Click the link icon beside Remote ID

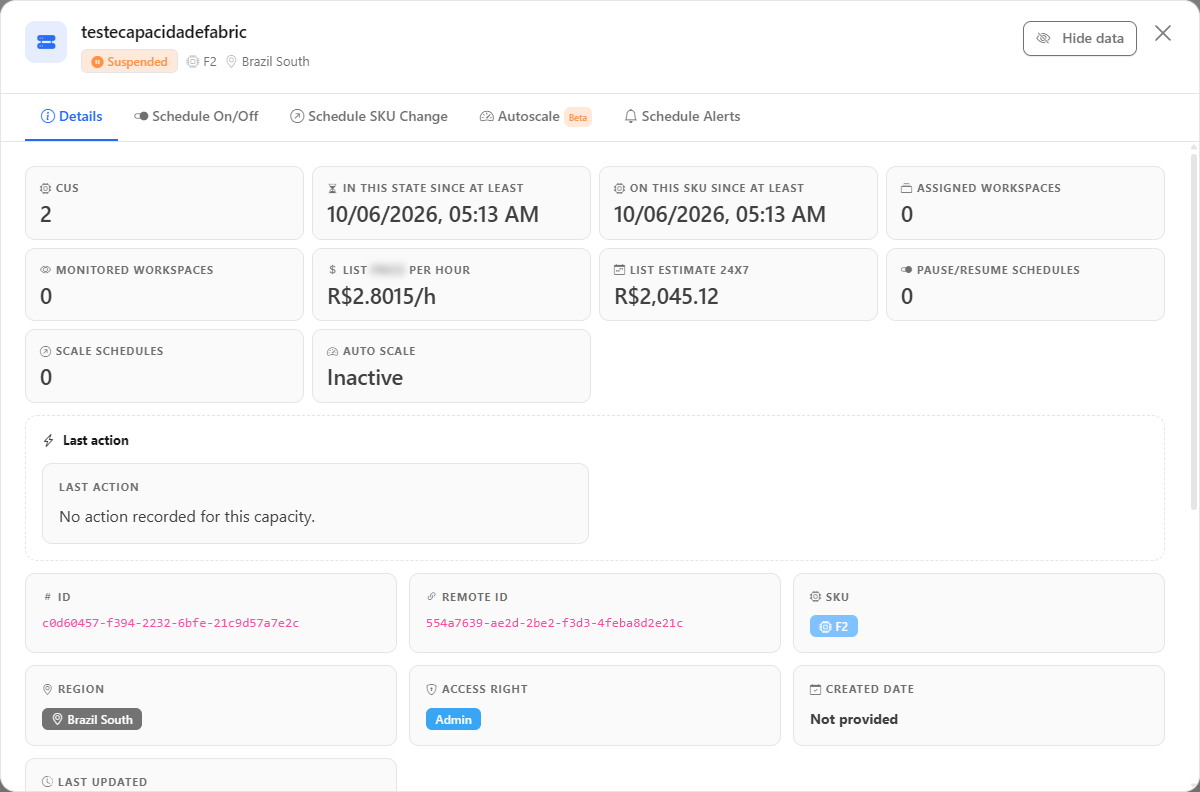click(431, 597)
